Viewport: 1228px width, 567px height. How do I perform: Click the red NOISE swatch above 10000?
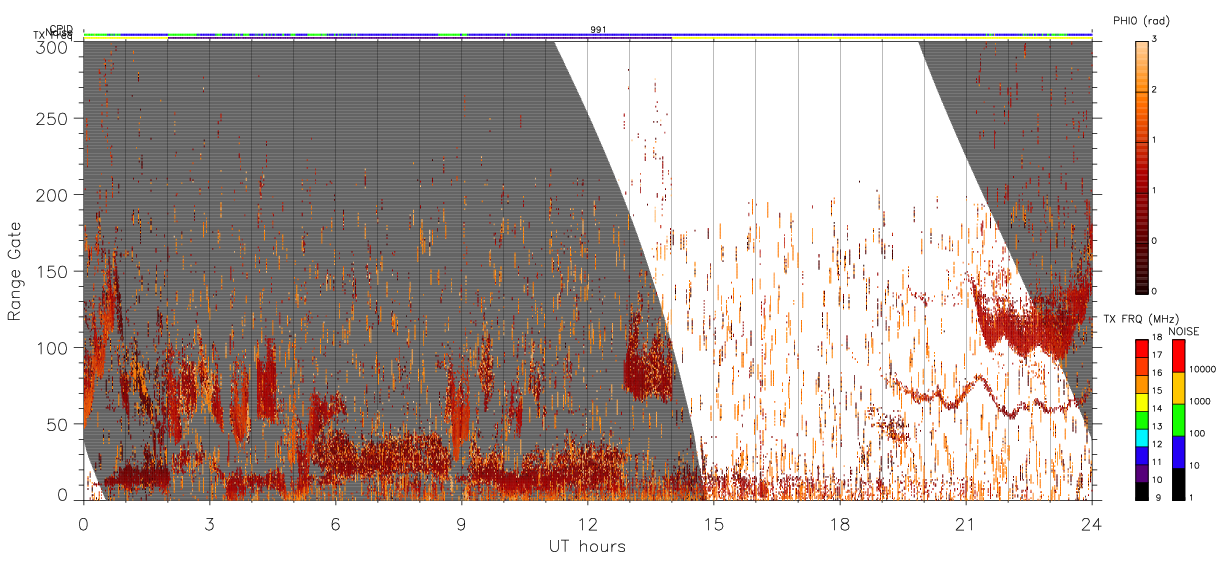(1178, 355)
